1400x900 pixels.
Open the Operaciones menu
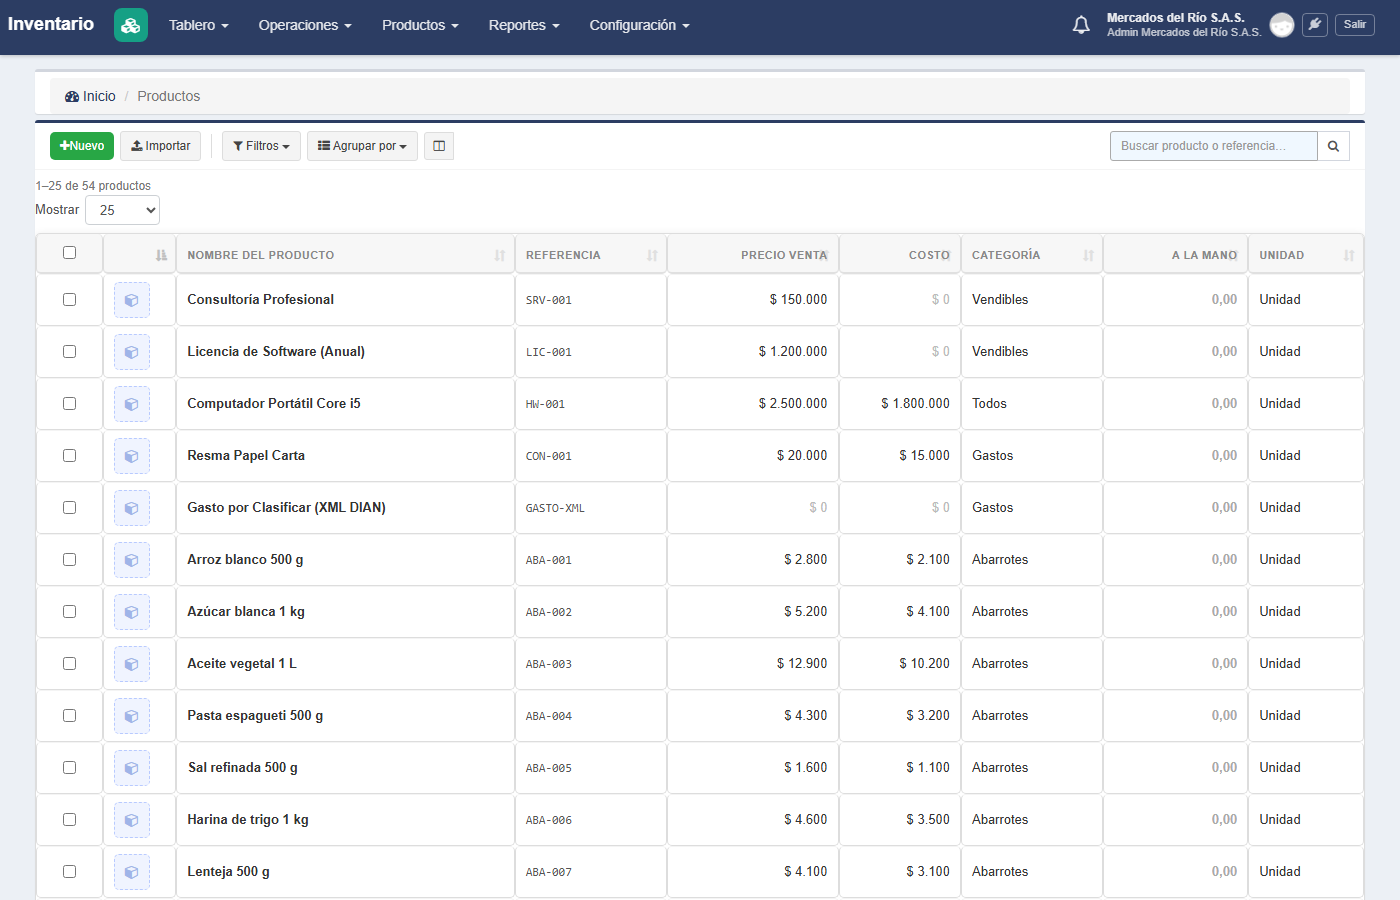(x=305, y=25)
